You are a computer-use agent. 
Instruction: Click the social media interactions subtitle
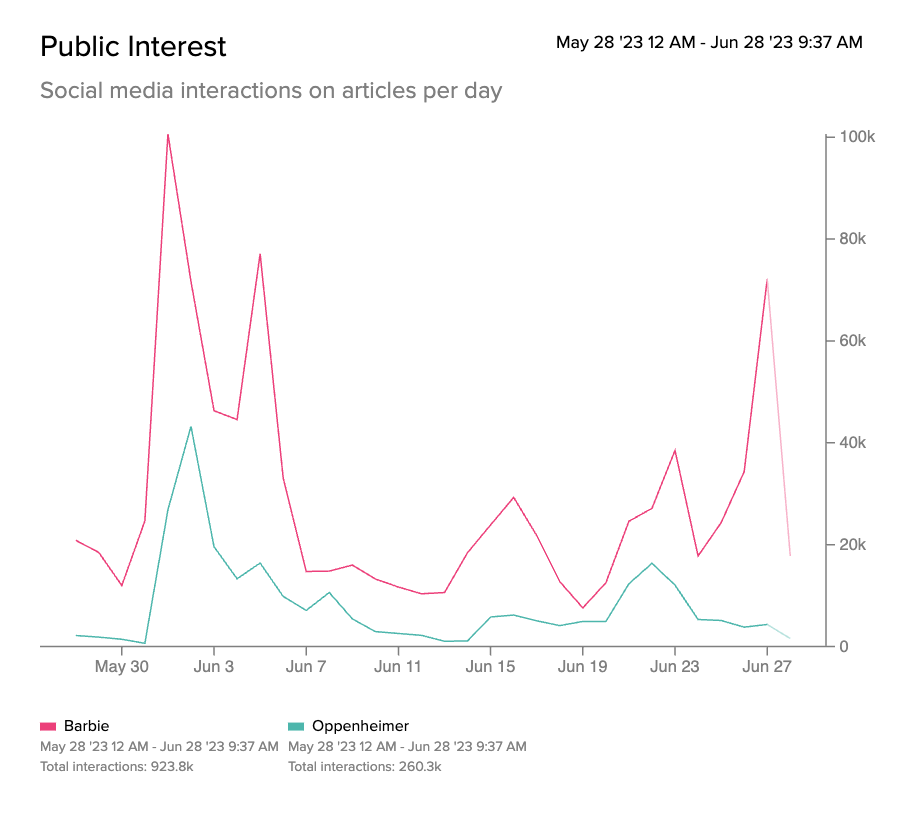pos(270,91)
